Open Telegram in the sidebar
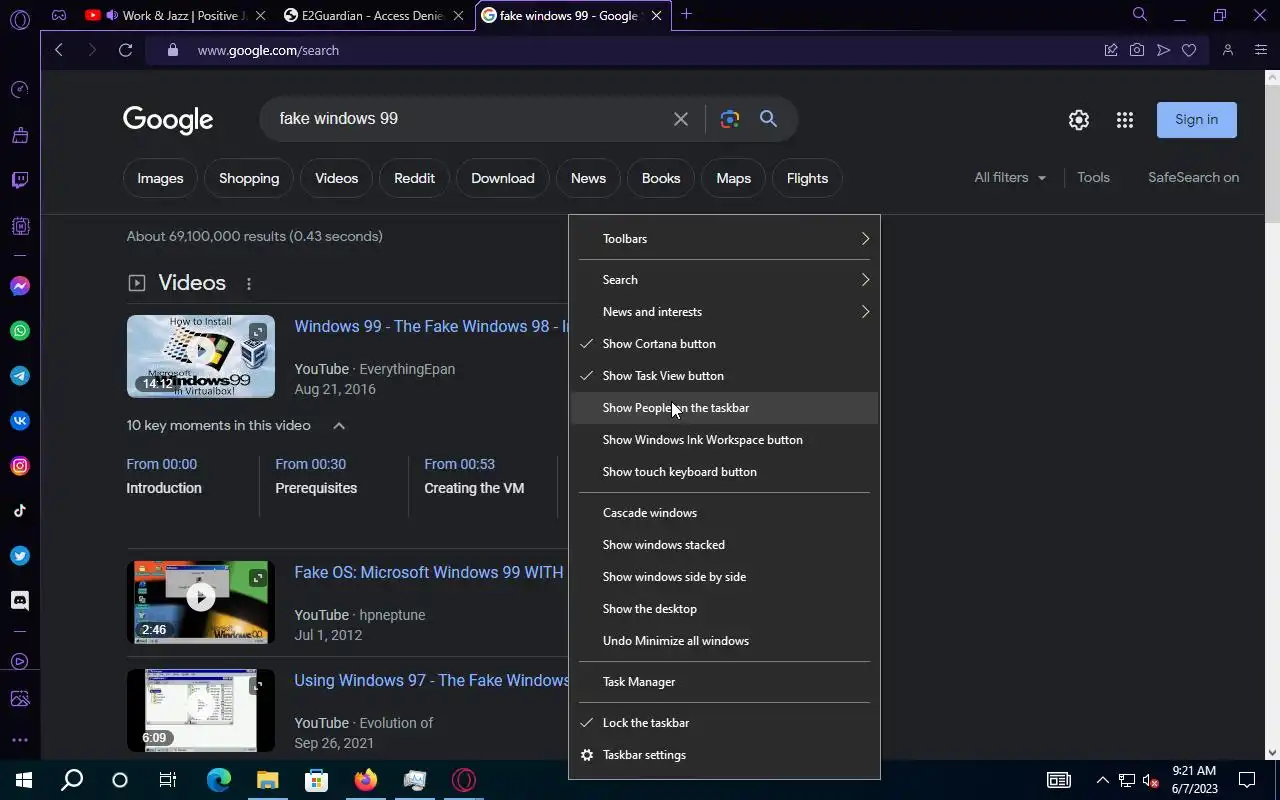The width and height of the screenshot is (1280, 800). click(x=20, y=376)
